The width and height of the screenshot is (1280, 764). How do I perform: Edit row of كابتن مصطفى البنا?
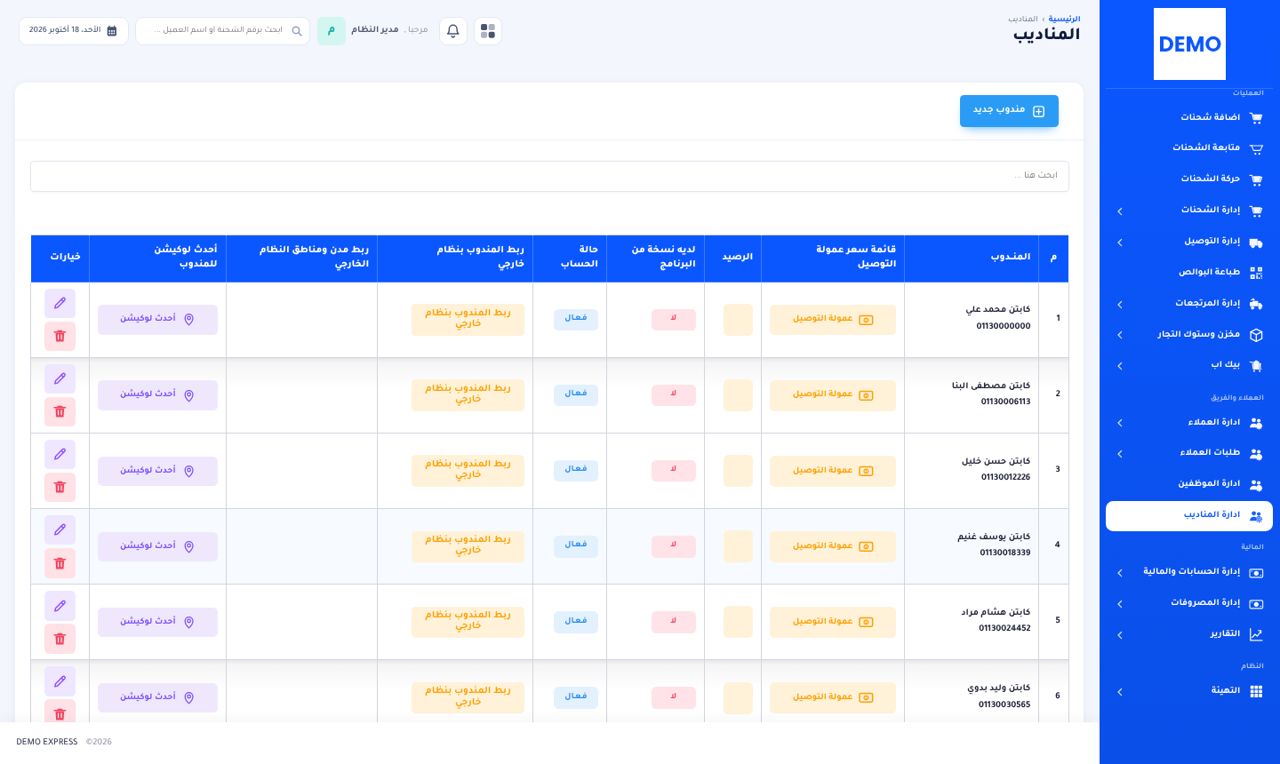point(60,379)
